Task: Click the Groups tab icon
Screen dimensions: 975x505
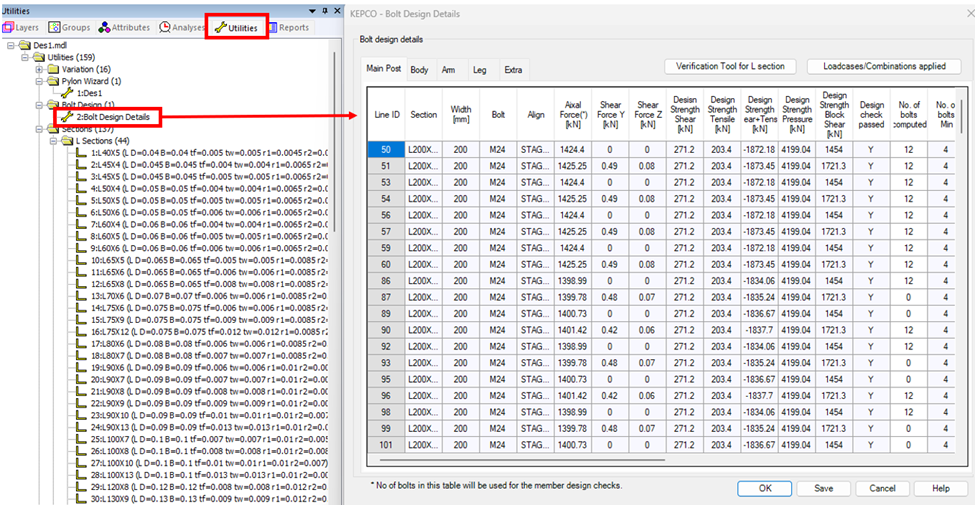Action: [x=69, y=28]
